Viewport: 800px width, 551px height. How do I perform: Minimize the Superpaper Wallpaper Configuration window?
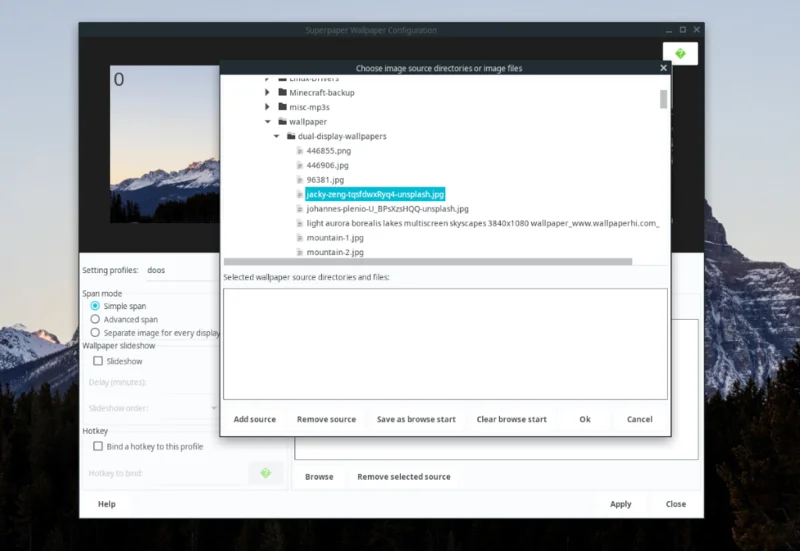click(669, 30)
